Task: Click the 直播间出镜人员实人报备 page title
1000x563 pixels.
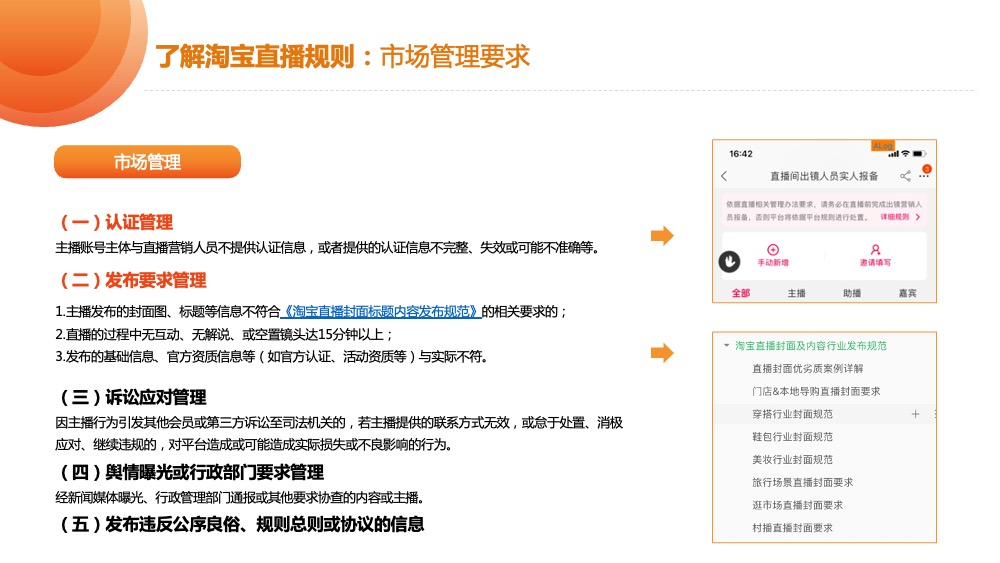Action: pyautogui.click(x=824, y=176)
